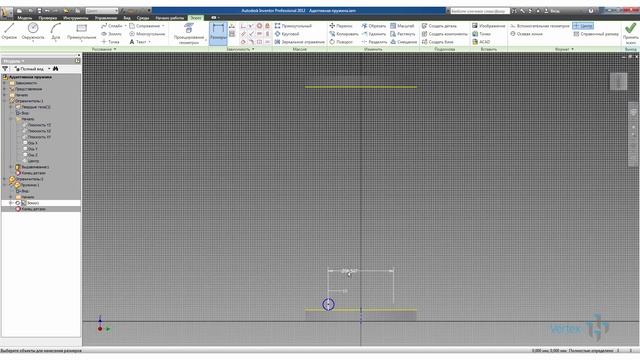Select the Смещение (Offset) tool
The height and width of the screenshot is (360, 640).
[404, 42]
